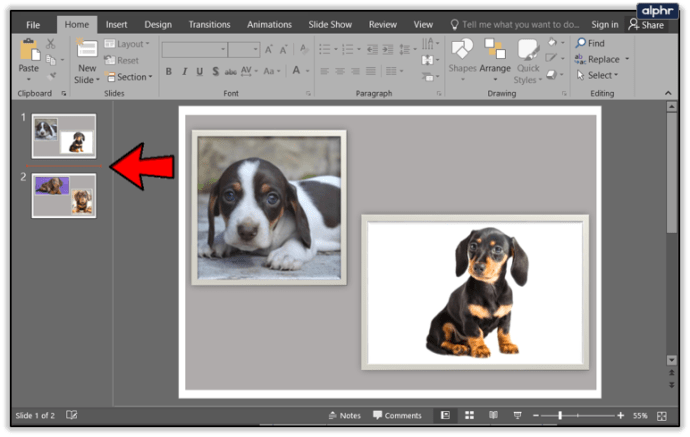Switch to Slide Sorter view
This screenshot has height=437, width=690.
click(469, 415)
